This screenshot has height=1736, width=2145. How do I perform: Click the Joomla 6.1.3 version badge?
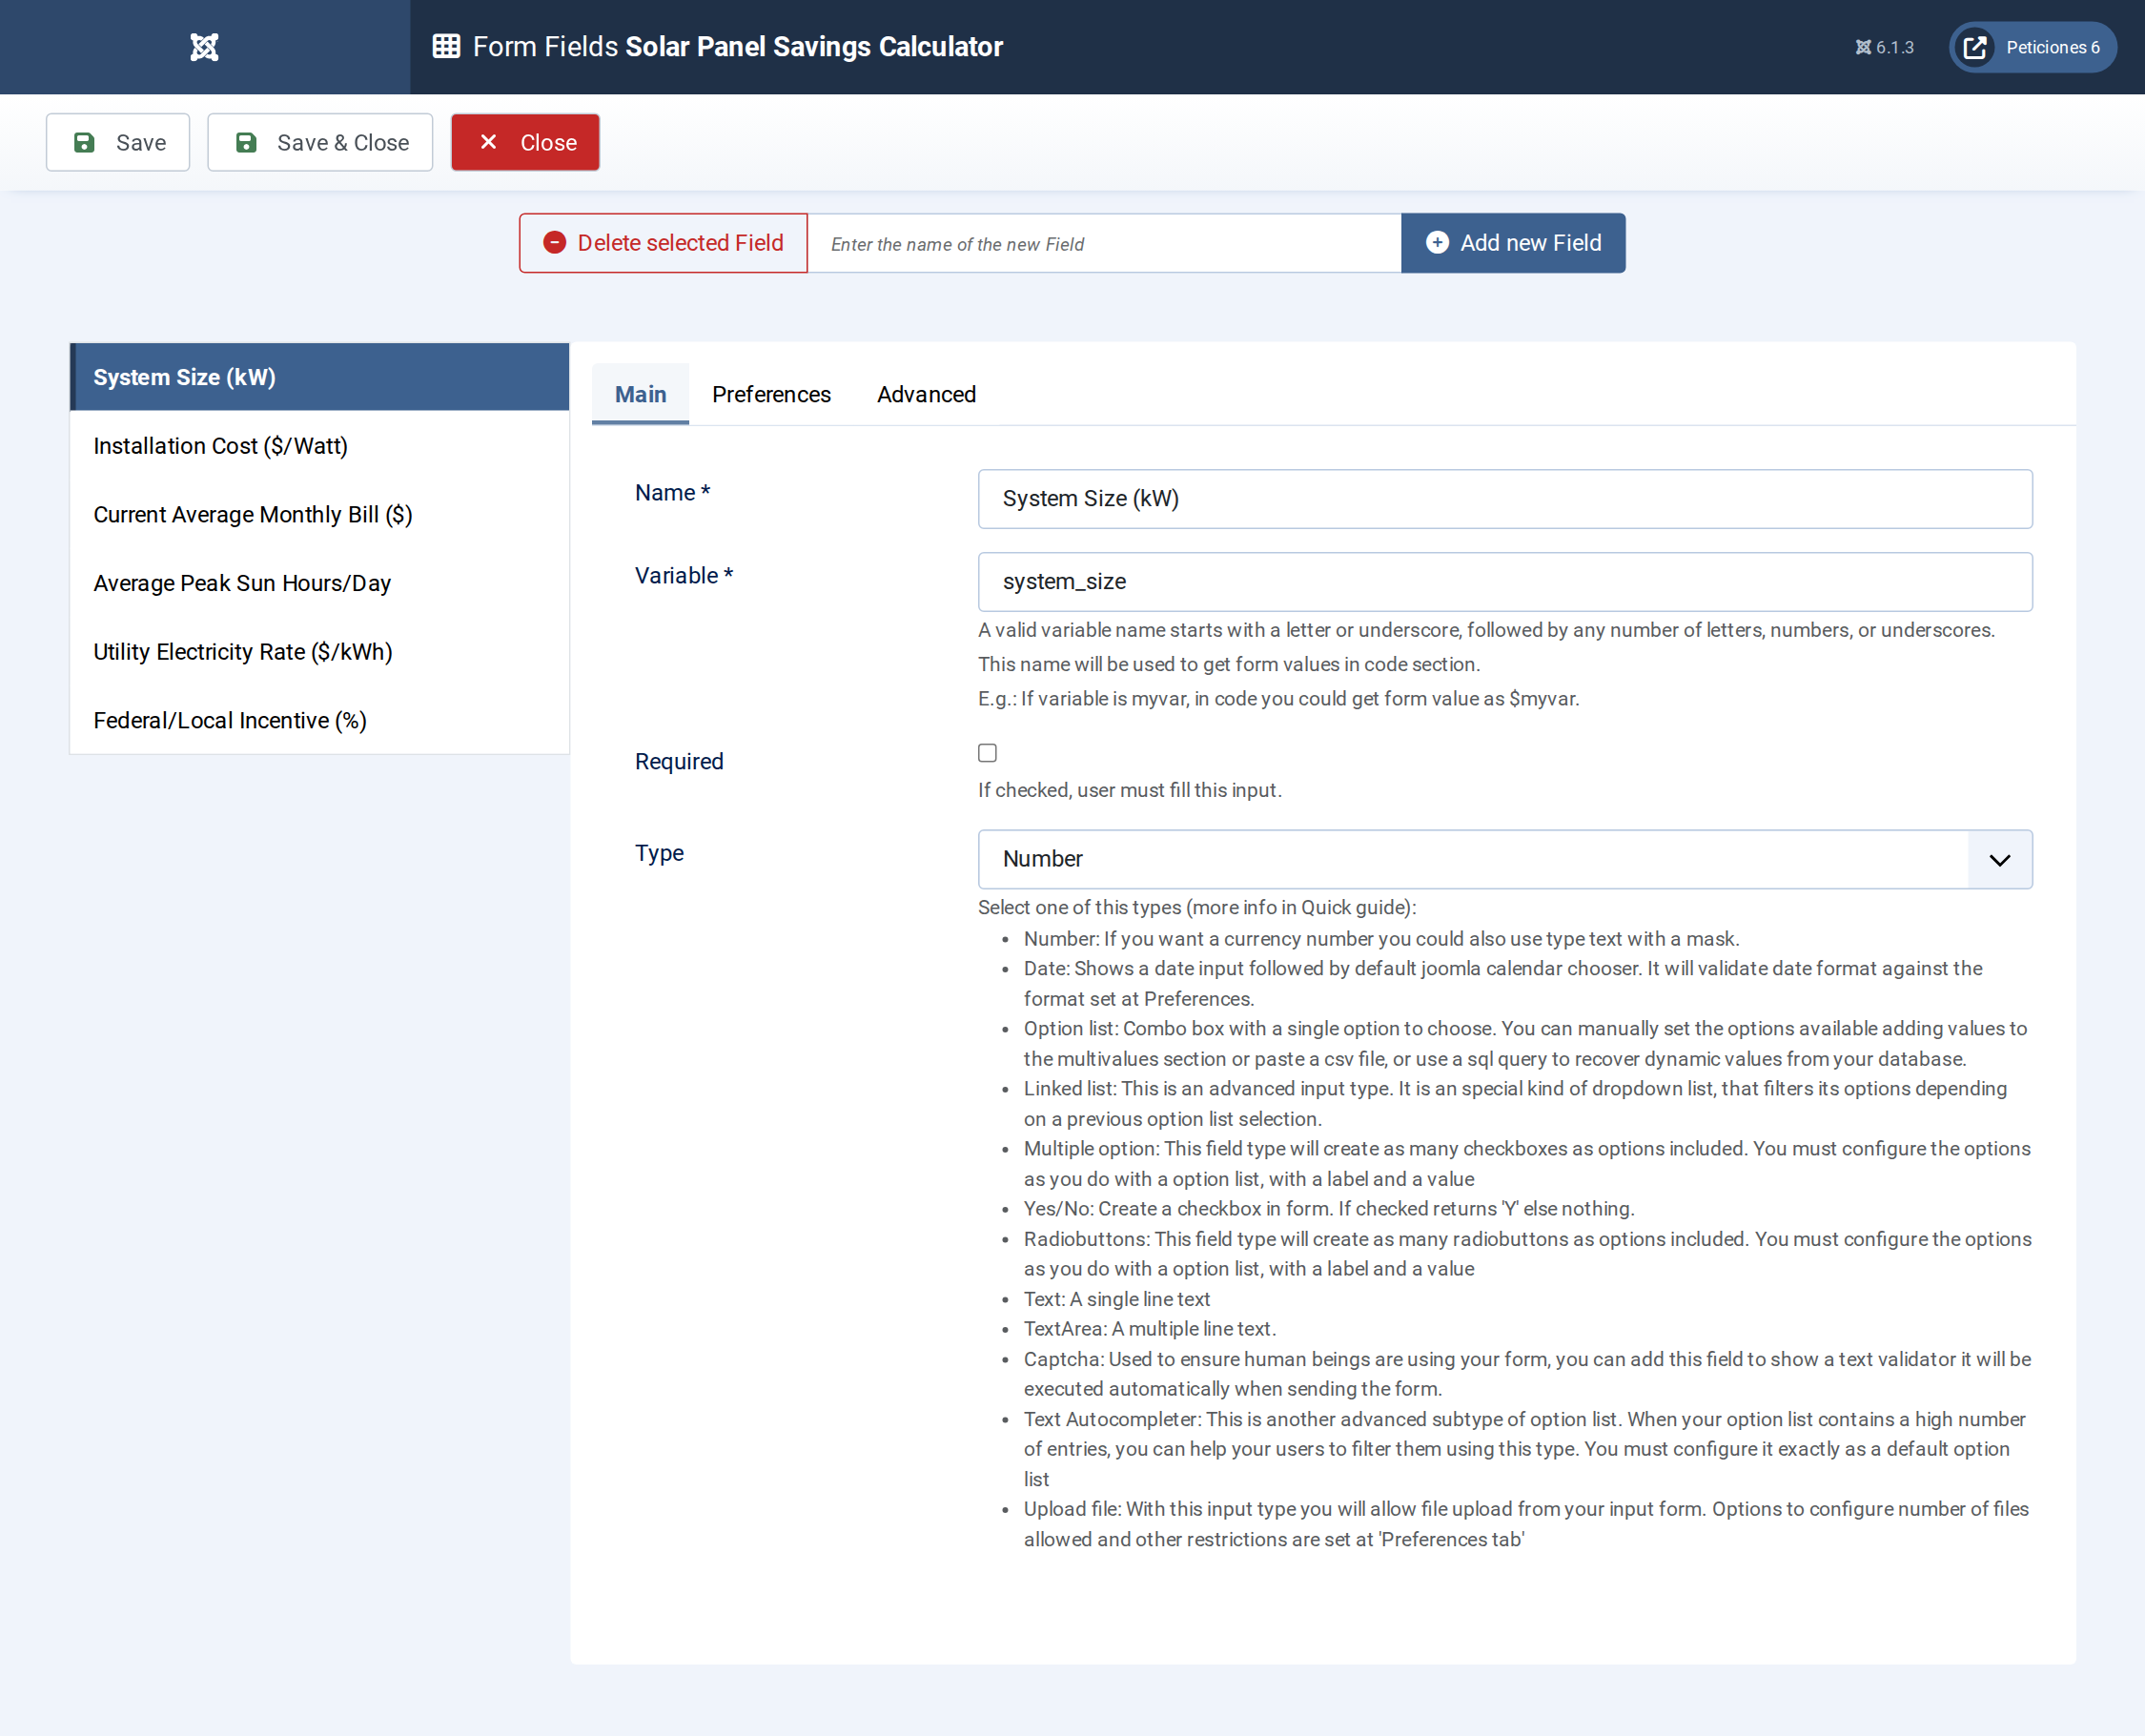(1884, 47)
